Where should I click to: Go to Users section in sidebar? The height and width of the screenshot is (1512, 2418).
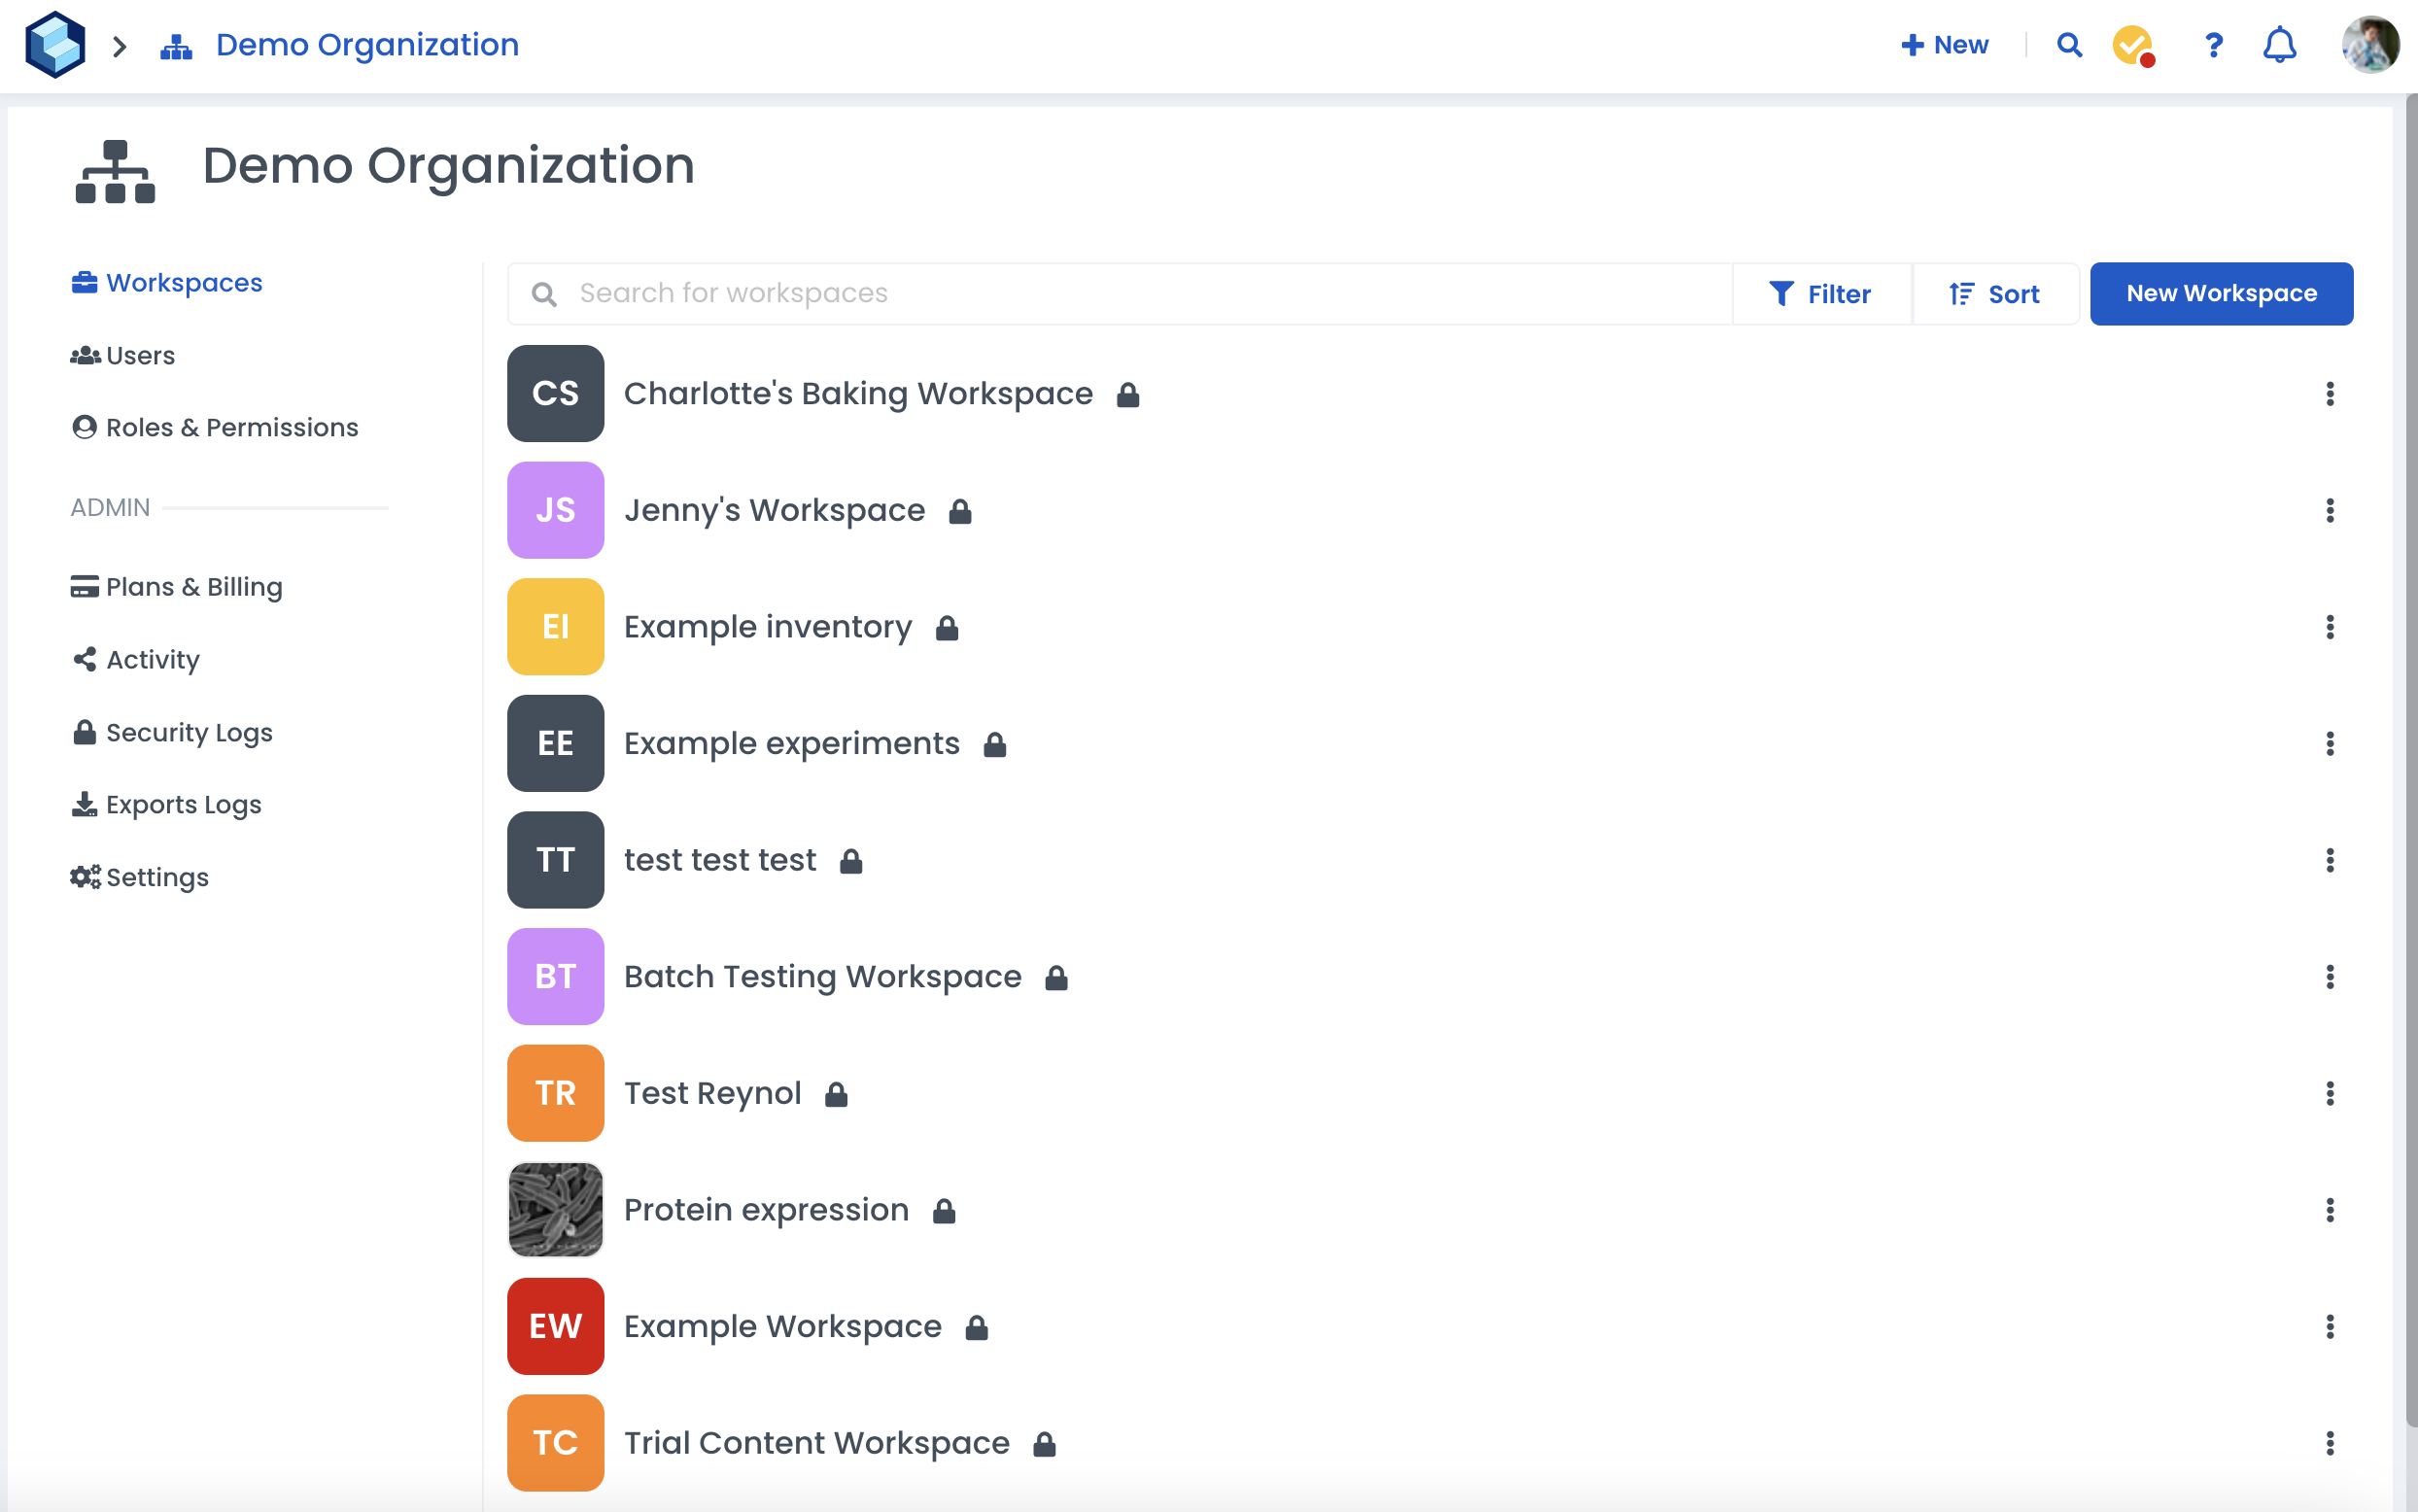(x=140, y=355)
